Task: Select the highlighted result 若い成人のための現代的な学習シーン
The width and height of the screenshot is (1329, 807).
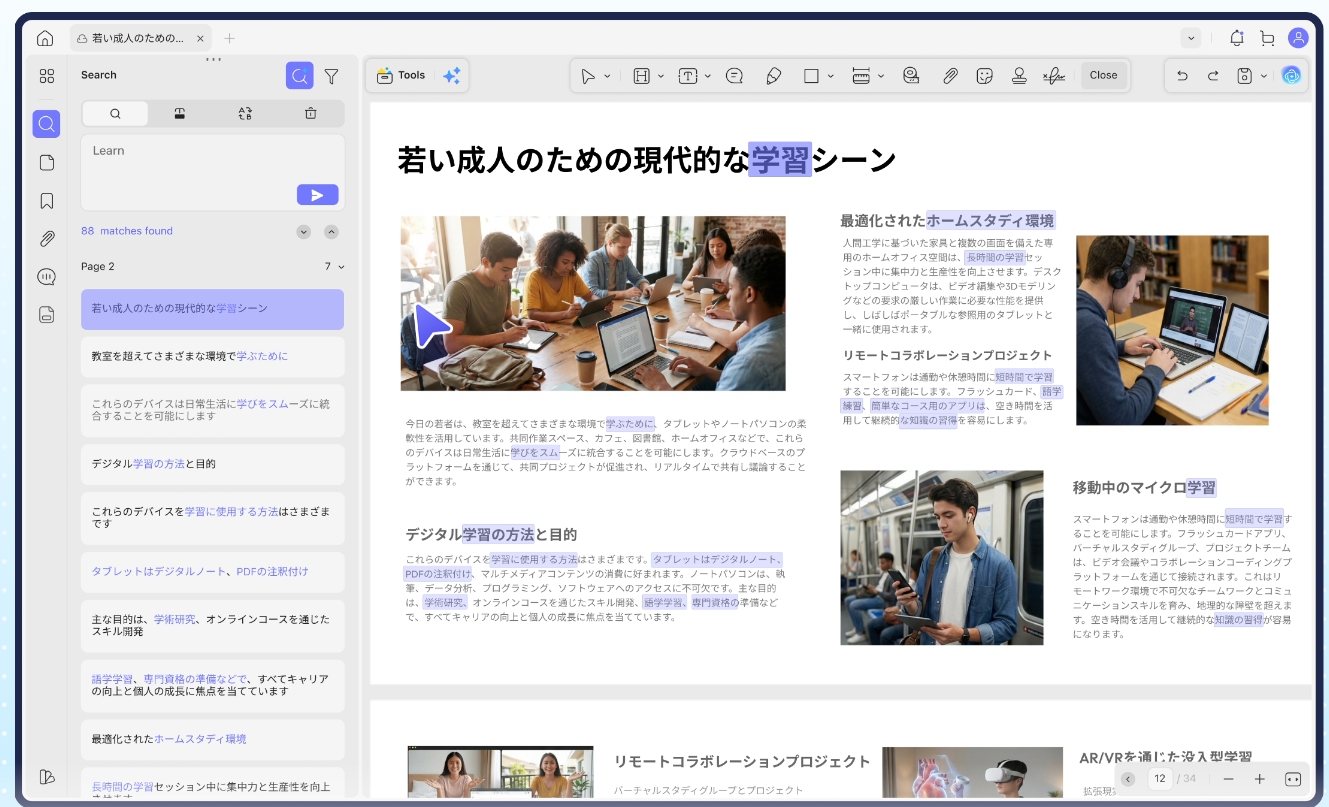Action: (212, 309)
